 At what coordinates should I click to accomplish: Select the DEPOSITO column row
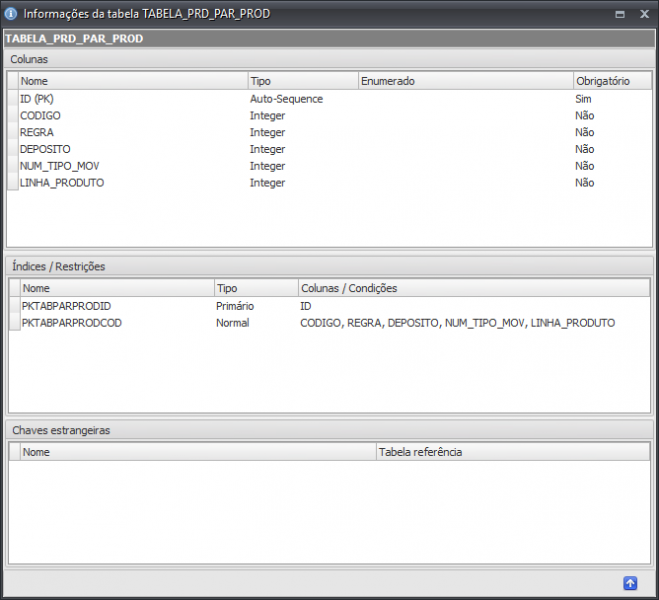(x=330, y=149)
